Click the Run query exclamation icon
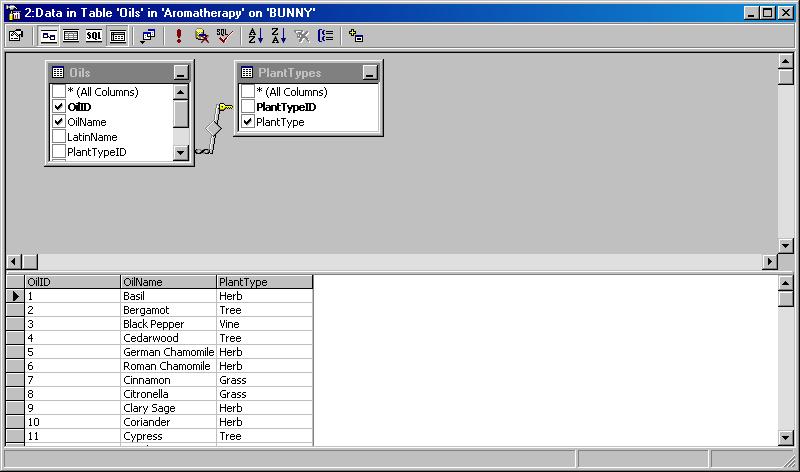Viewport: 800px width, 472px height. [x=179, y=35]
